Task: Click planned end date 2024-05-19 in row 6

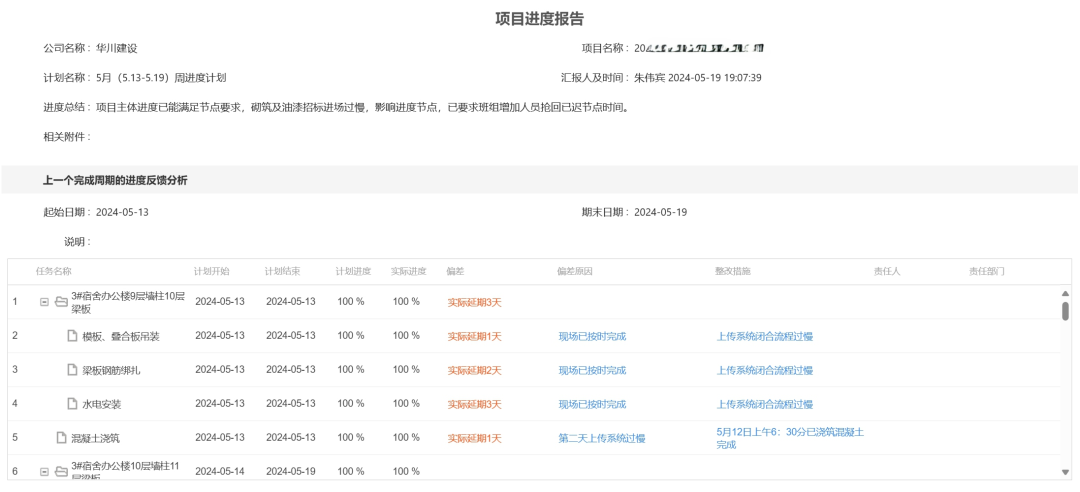Action: tap(291, 471)
